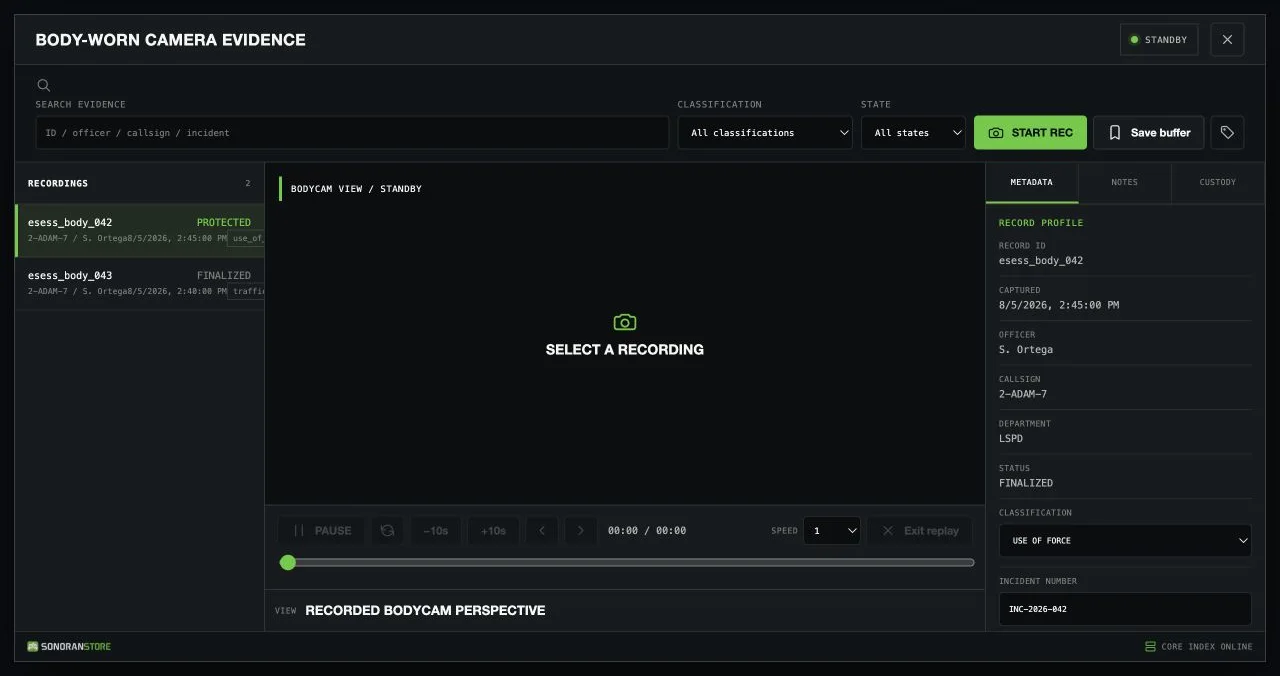Click the Incident Number field INC-2026-042

click(1125, 609)
